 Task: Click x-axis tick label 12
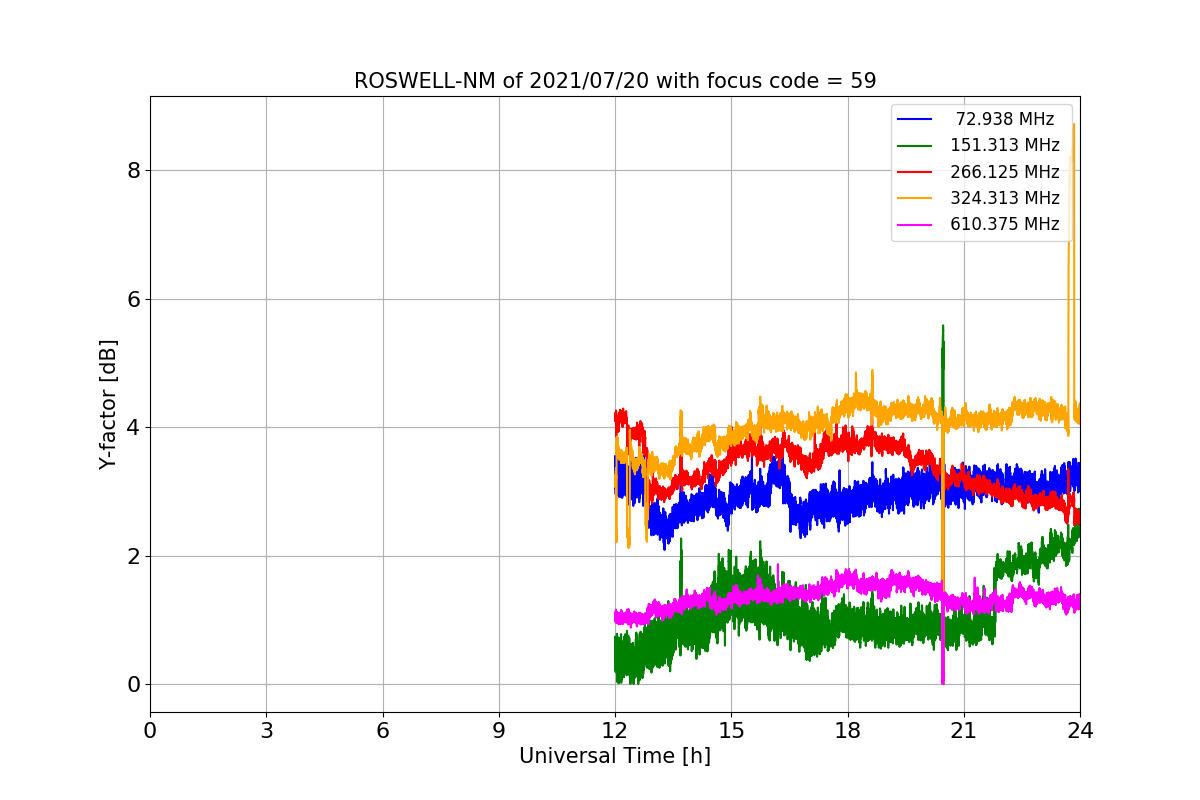click(615, 731)
